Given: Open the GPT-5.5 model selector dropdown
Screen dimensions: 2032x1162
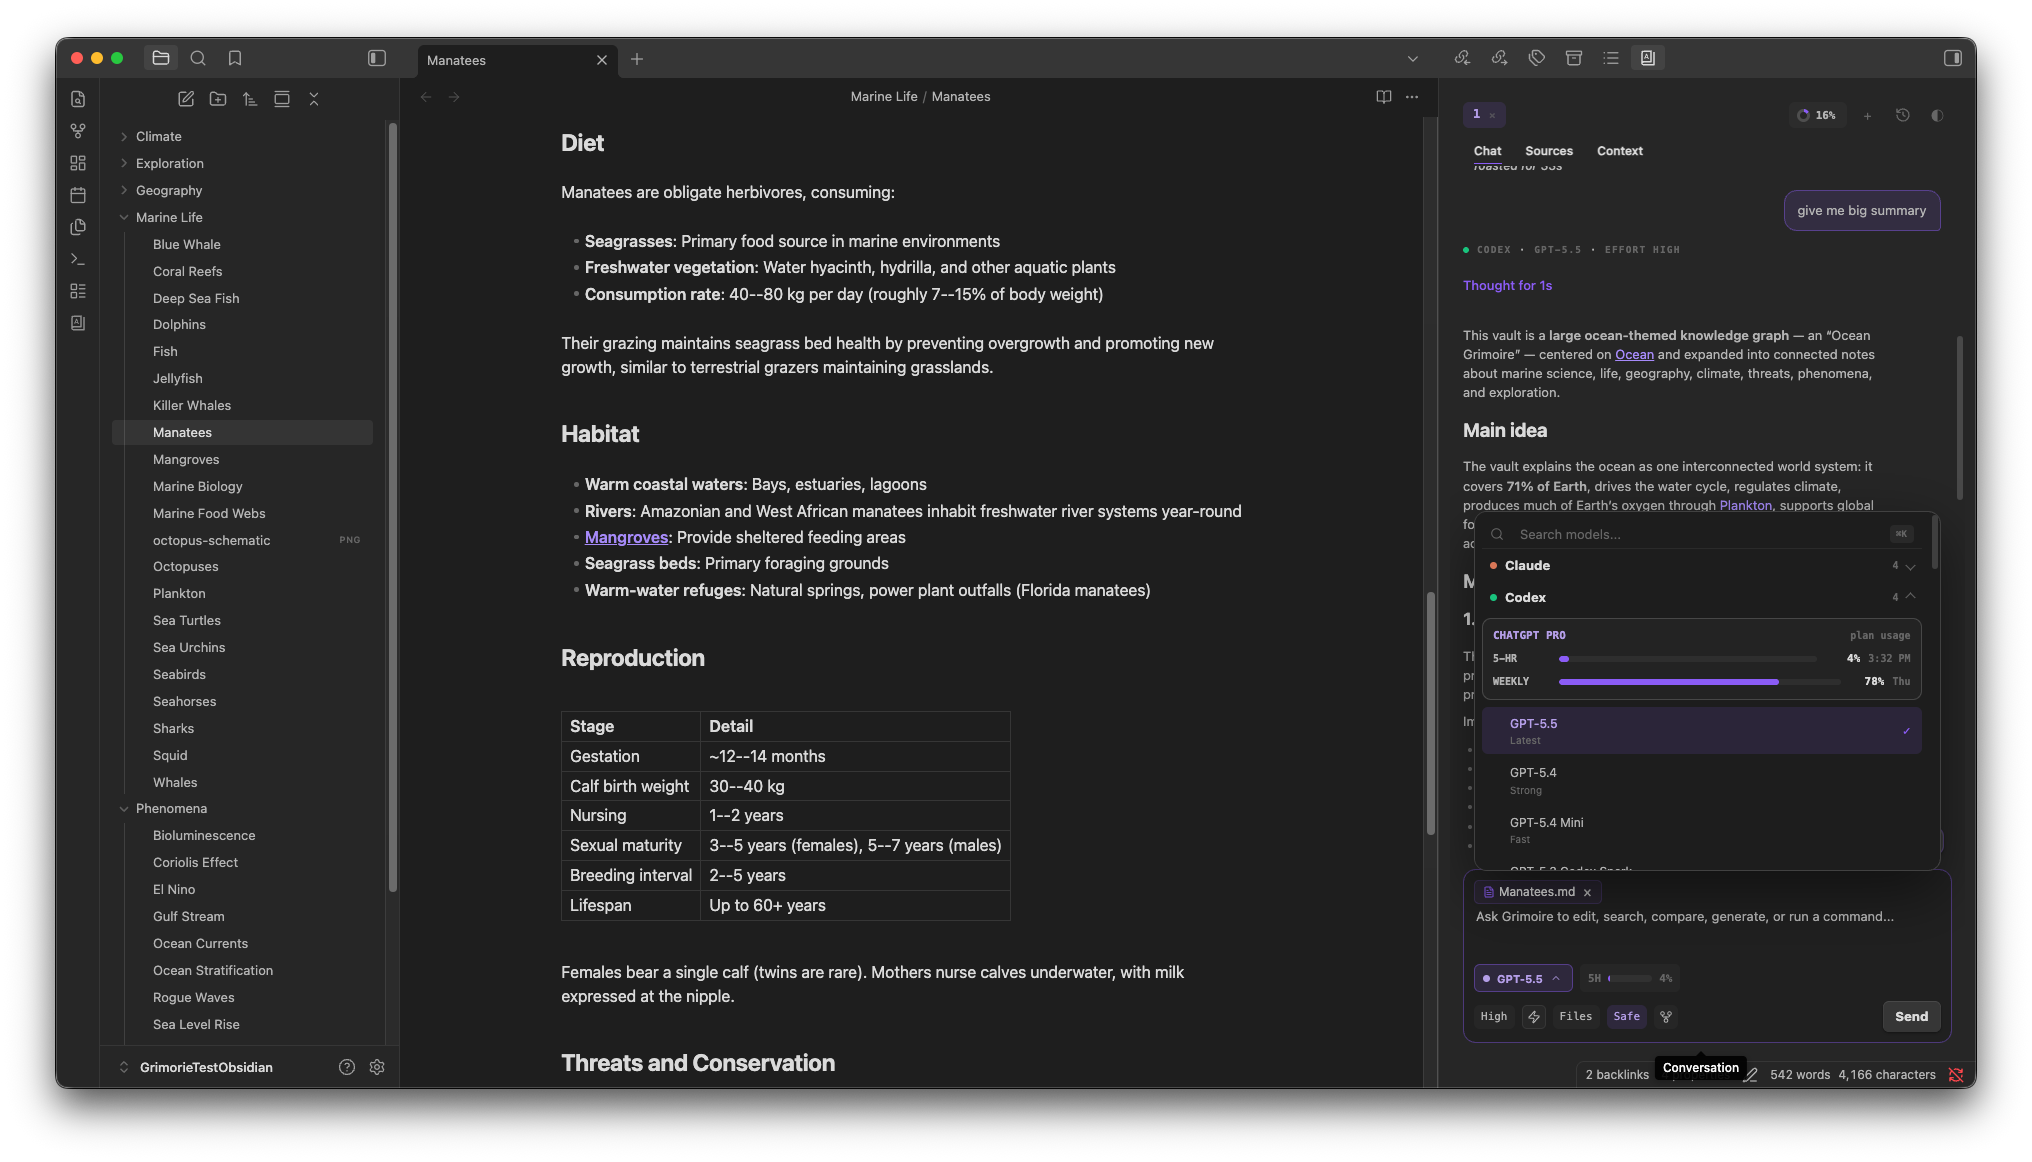Looking at the screenshot, I should (x=1522, y=978).
